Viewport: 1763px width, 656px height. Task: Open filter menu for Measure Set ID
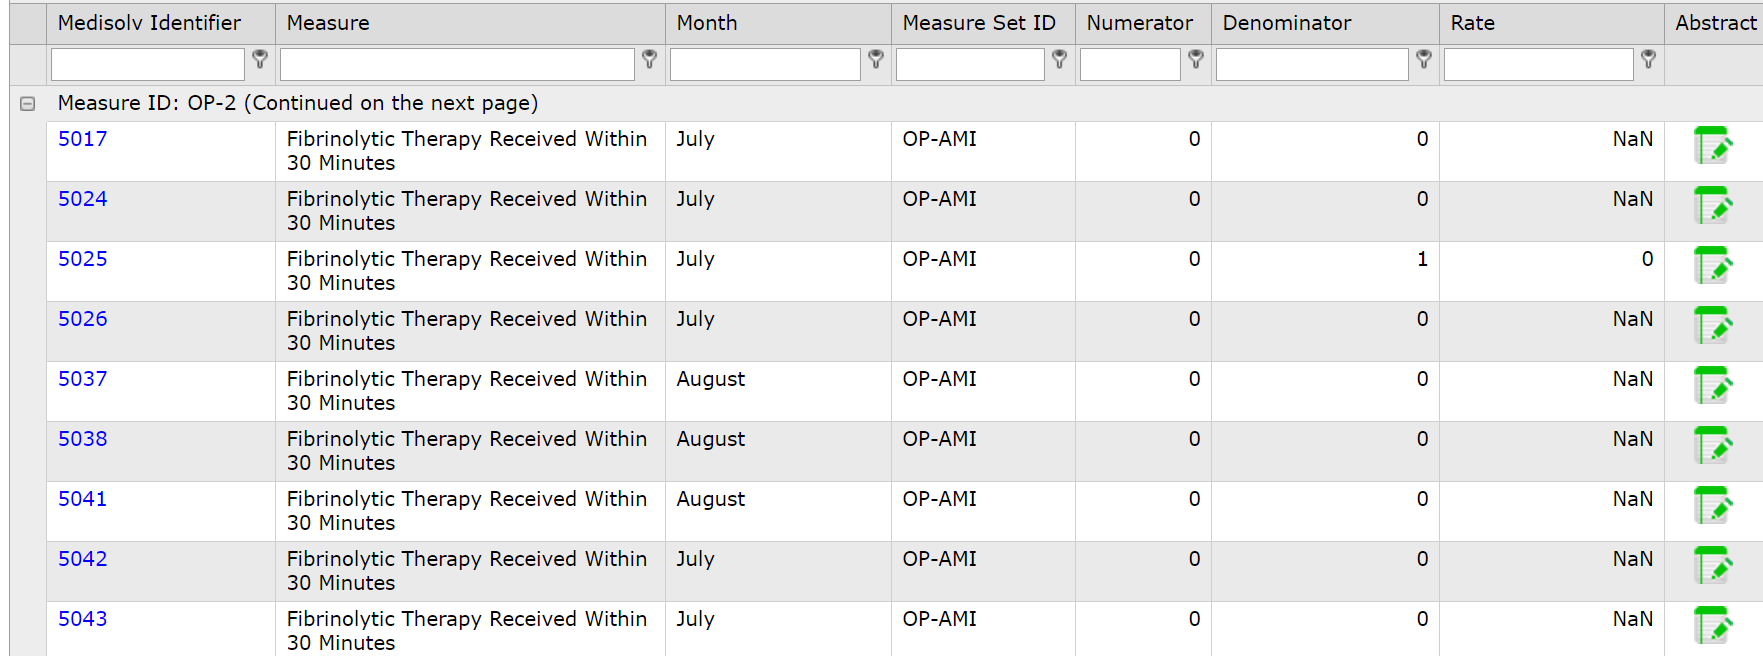(1059, 60)
